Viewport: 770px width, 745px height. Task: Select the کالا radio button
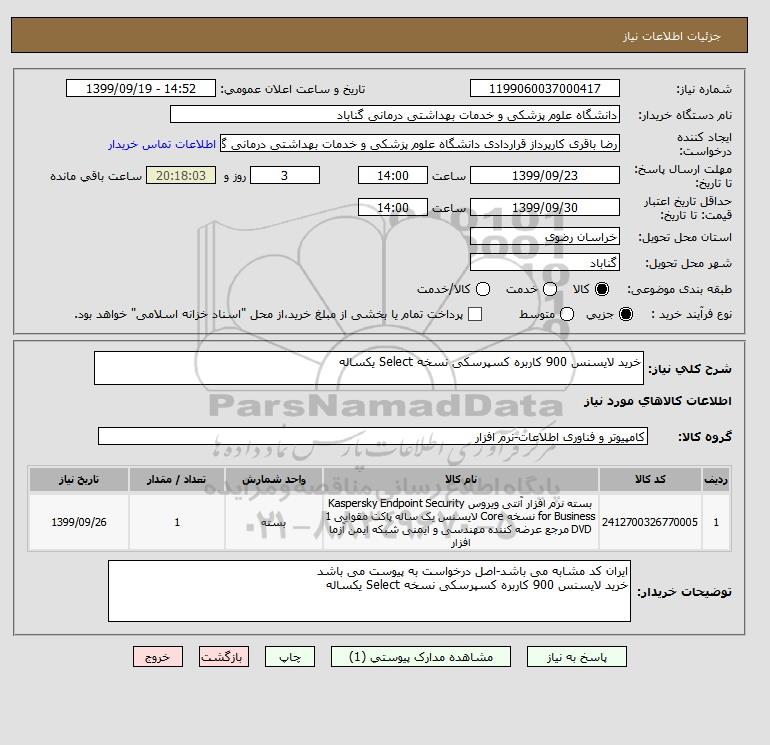(602, 289)
